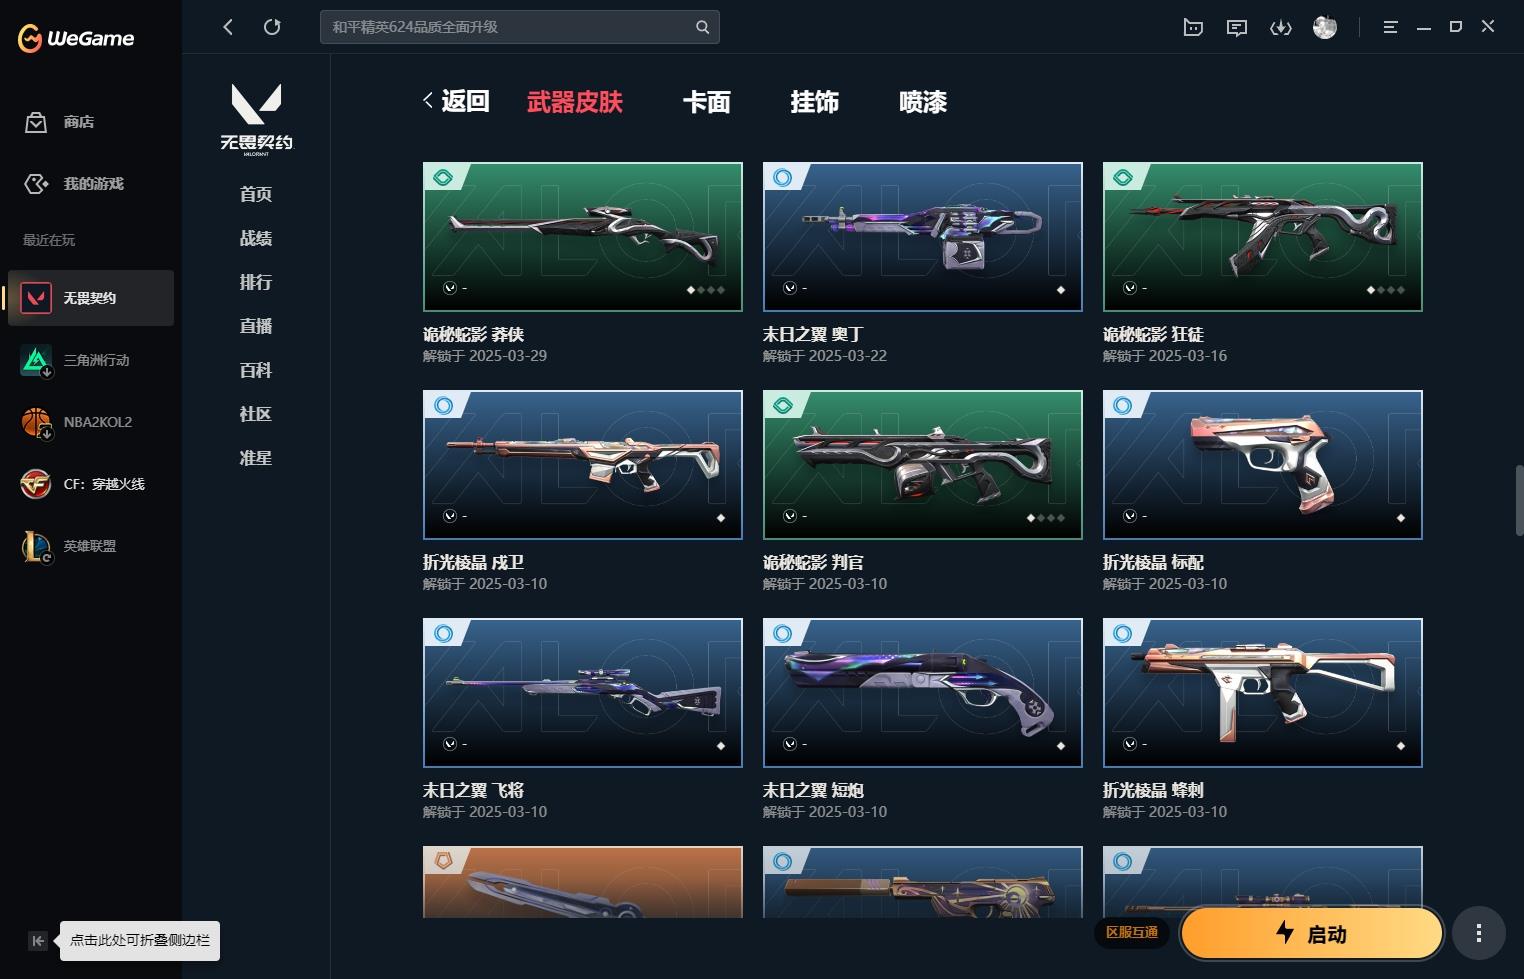Switch to the 喷漆 tab
The height and width of the screenshot is (979, 1524).
click(923, 102)
